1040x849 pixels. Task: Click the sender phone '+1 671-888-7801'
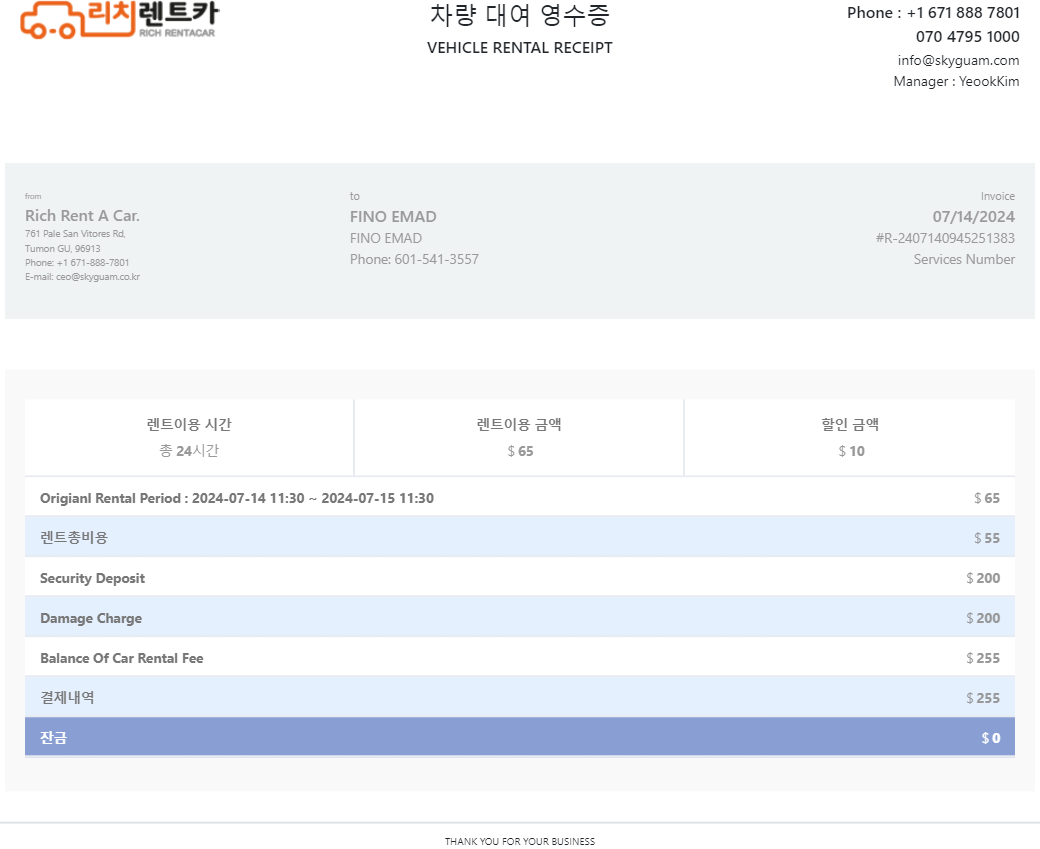(x=93, y=263)
